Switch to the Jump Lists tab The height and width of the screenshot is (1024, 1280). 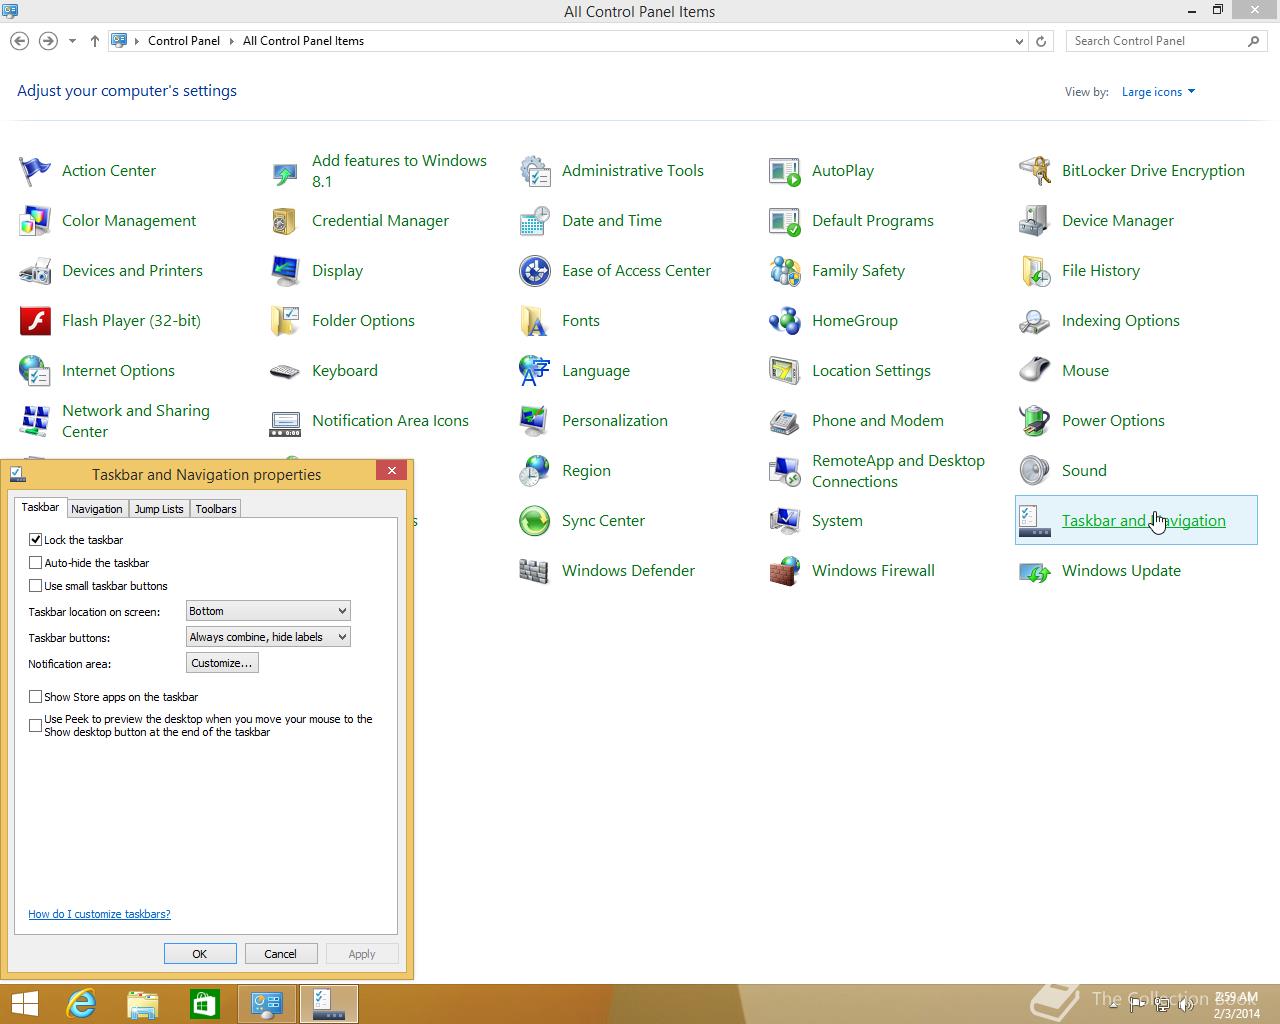click(x=159, y=509)
